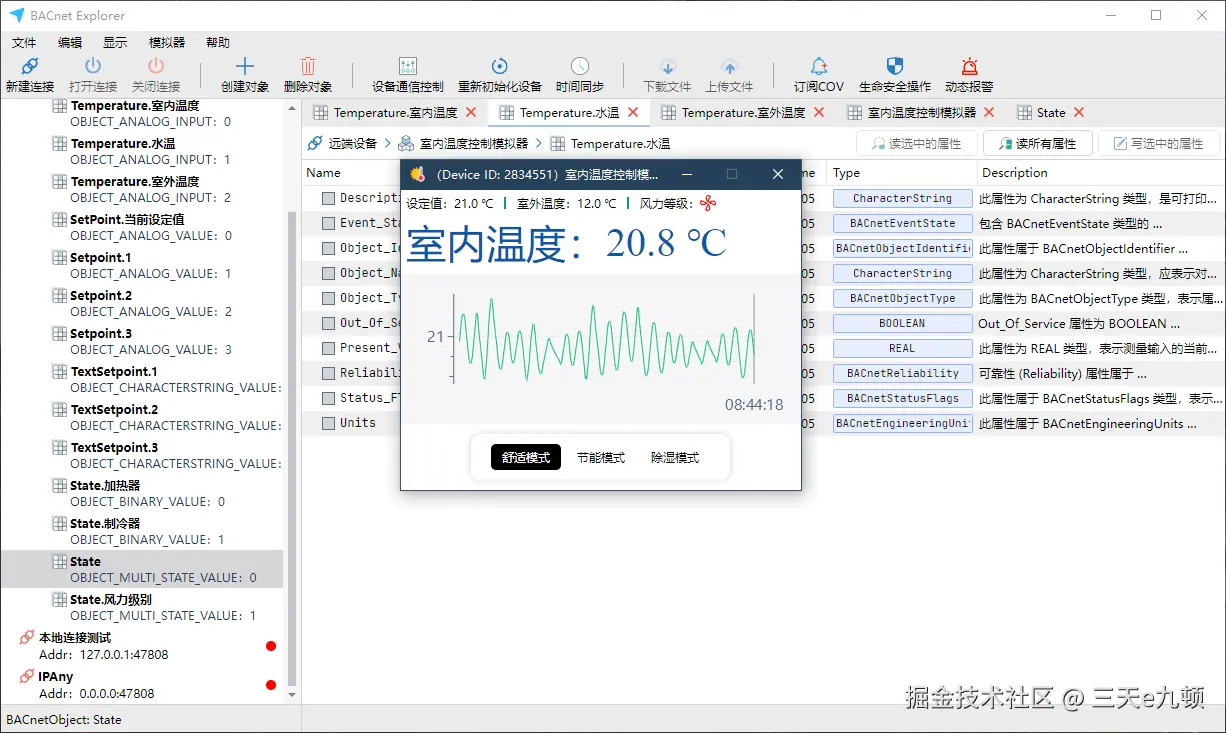Viewport: 1226px width, 733px height.
Task: Click the 写选中的属性 button
Action: pos(1158,143)
